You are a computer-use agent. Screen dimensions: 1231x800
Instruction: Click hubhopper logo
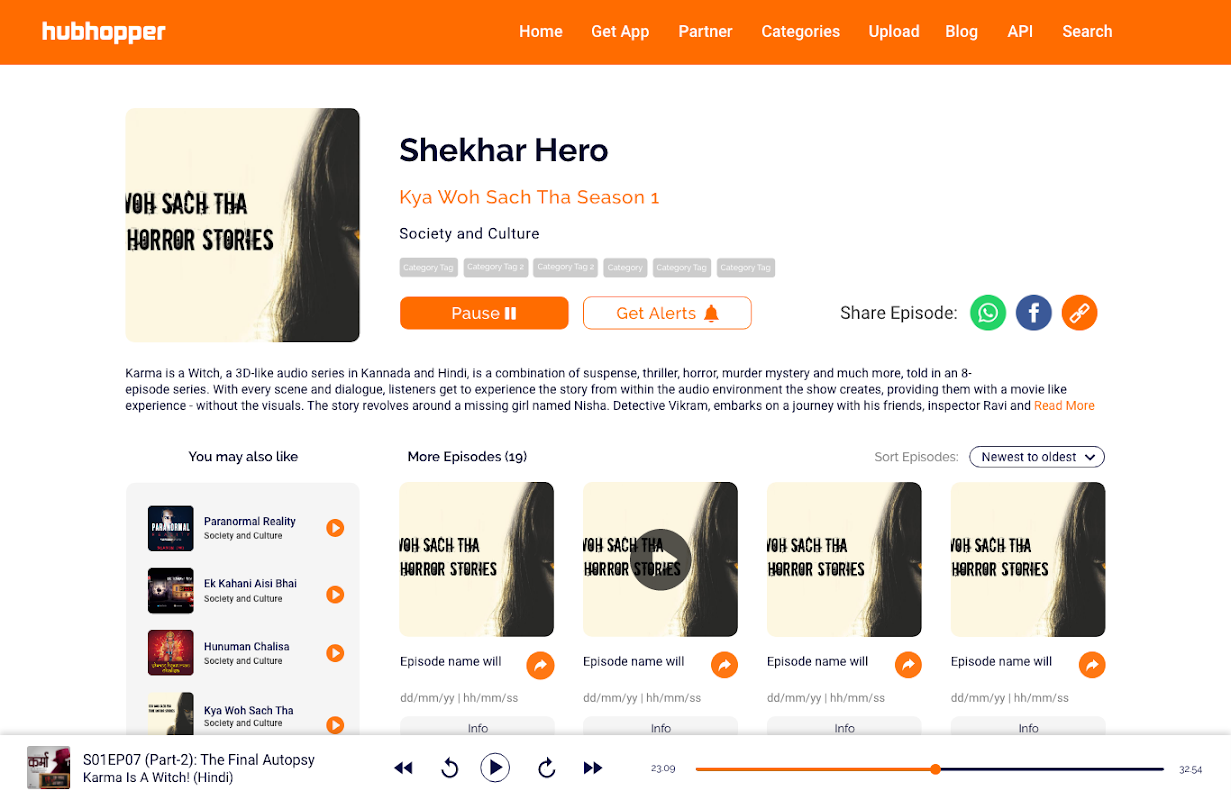tap(104, 32)
